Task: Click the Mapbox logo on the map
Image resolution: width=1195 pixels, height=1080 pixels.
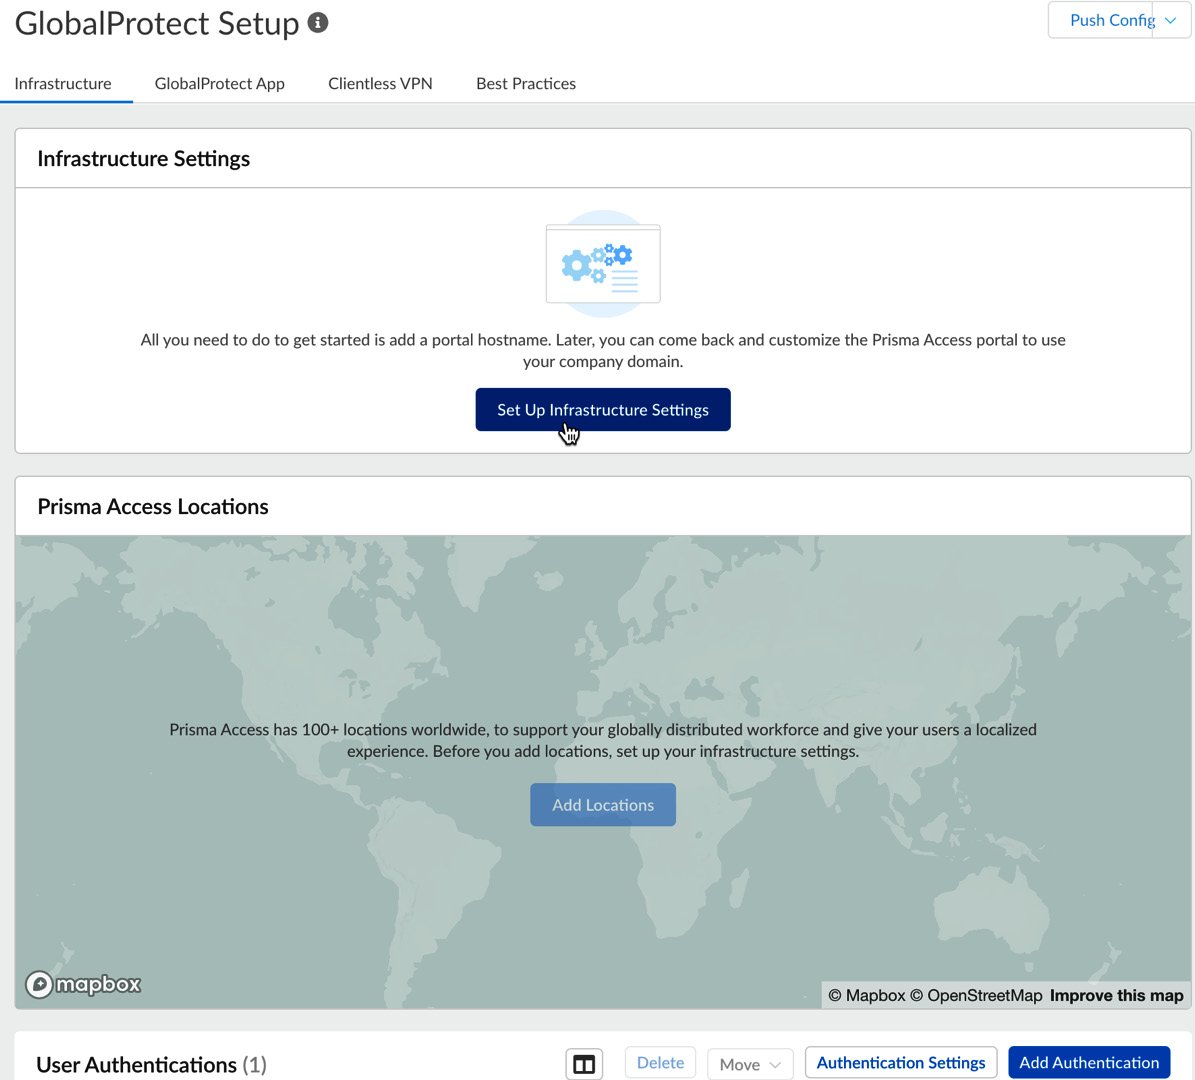Action: (83, 984)
